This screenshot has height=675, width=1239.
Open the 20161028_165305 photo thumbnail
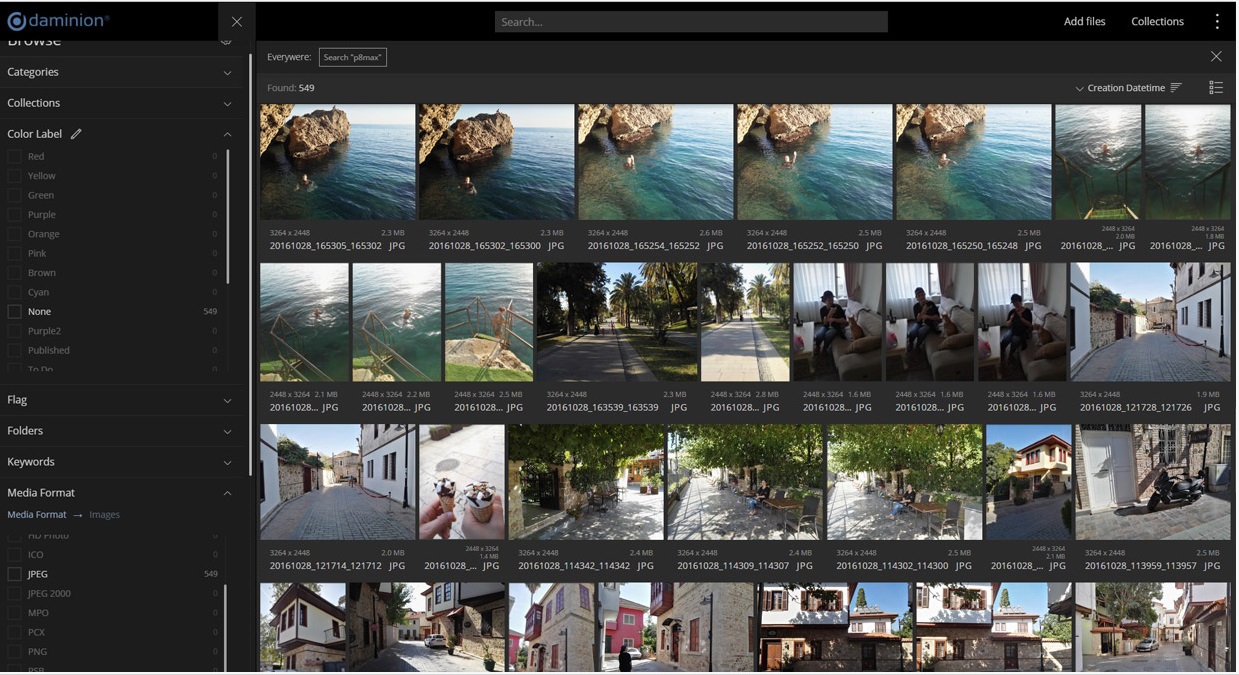(337, 162)
